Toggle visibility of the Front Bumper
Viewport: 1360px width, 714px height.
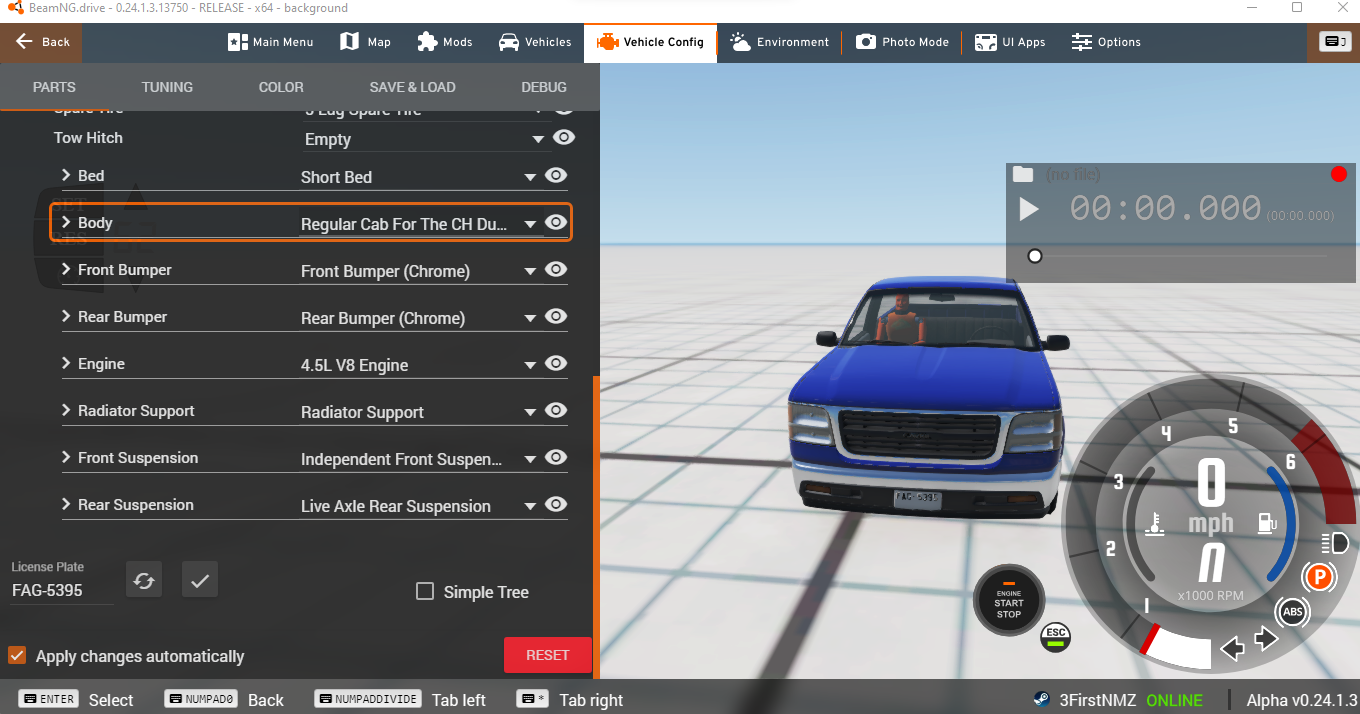[x=556, y=269]
